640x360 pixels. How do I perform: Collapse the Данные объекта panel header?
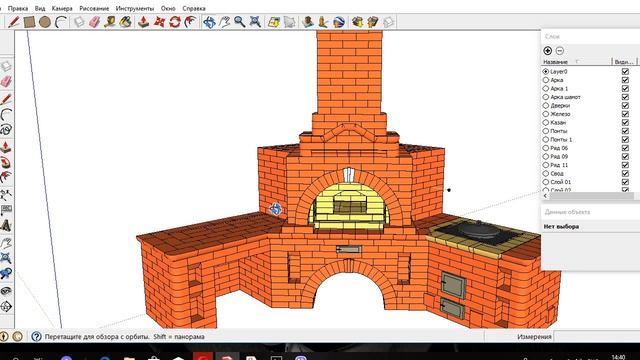(590, 212)
